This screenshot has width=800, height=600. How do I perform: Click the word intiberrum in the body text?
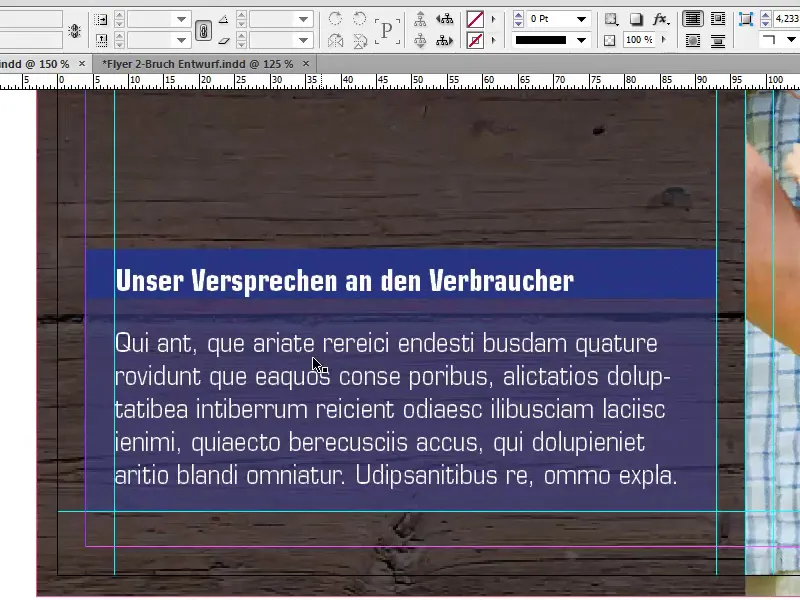pos(252,410)
